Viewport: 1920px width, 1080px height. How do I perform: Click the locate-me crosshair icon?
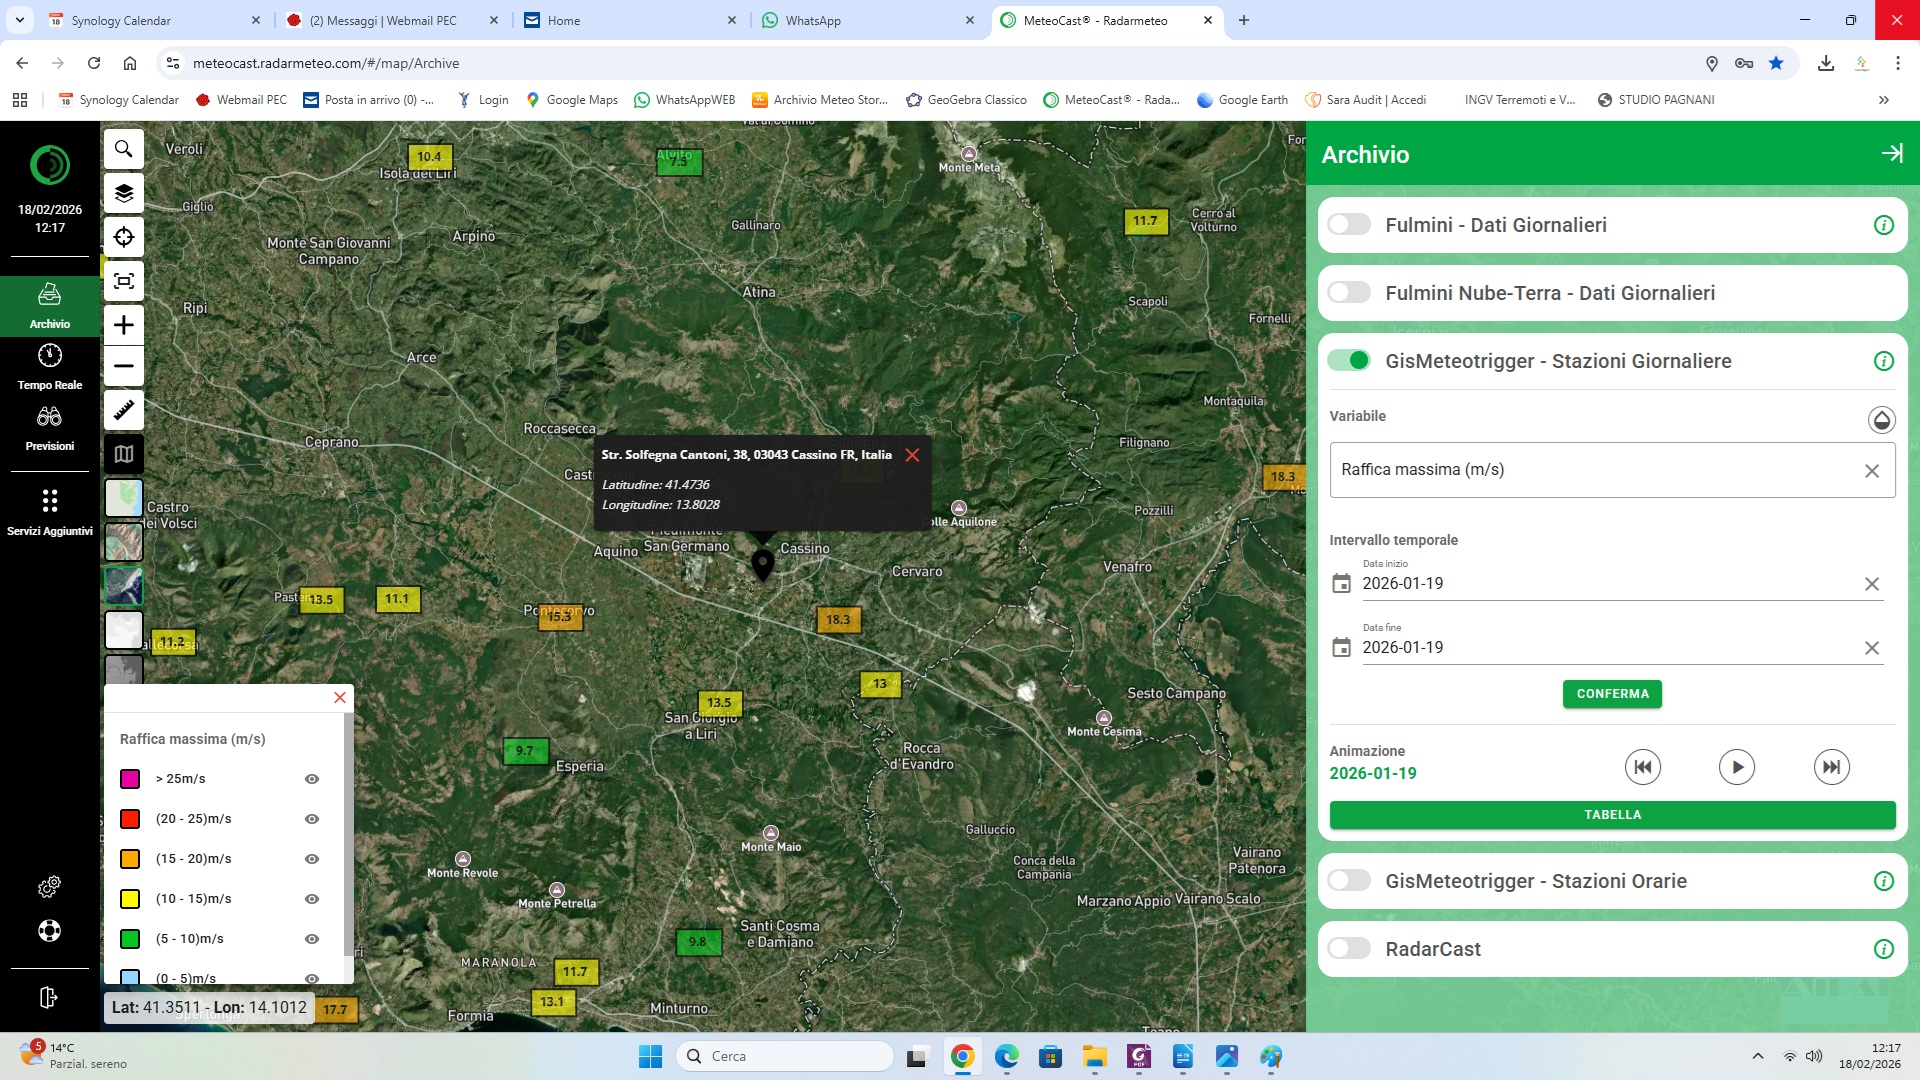click(124, 237)
